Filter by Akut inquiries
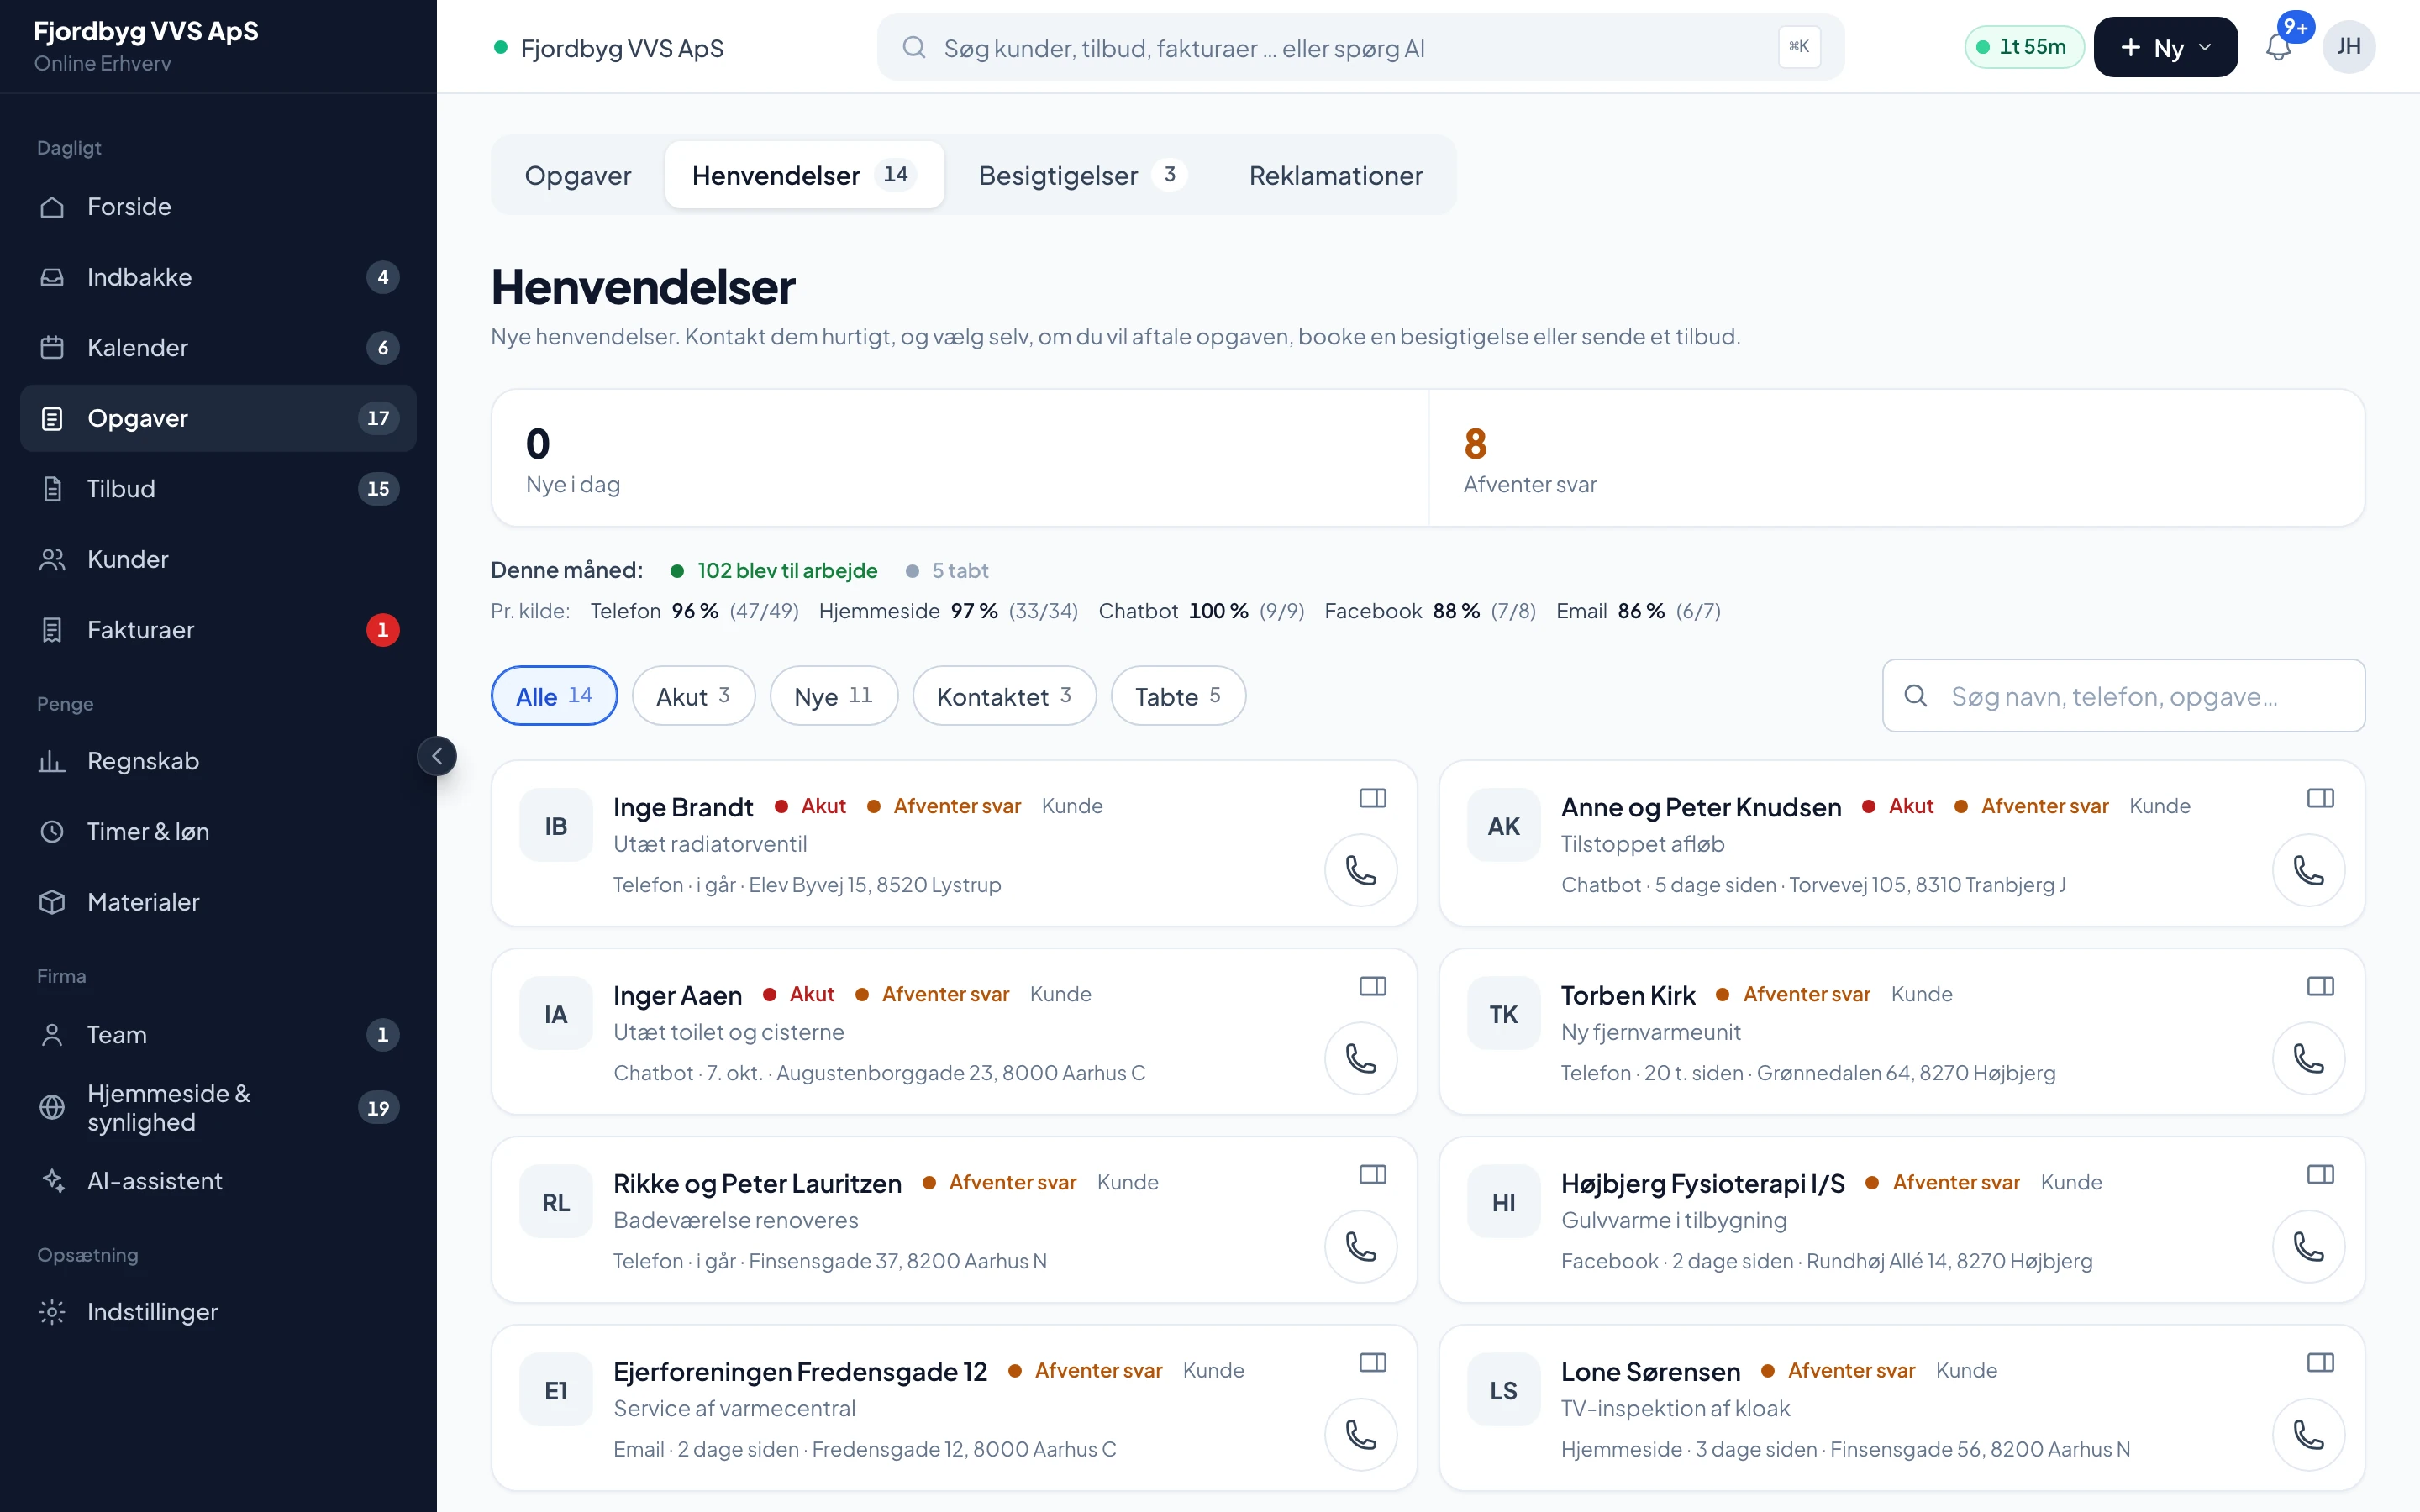 [693, 696]
